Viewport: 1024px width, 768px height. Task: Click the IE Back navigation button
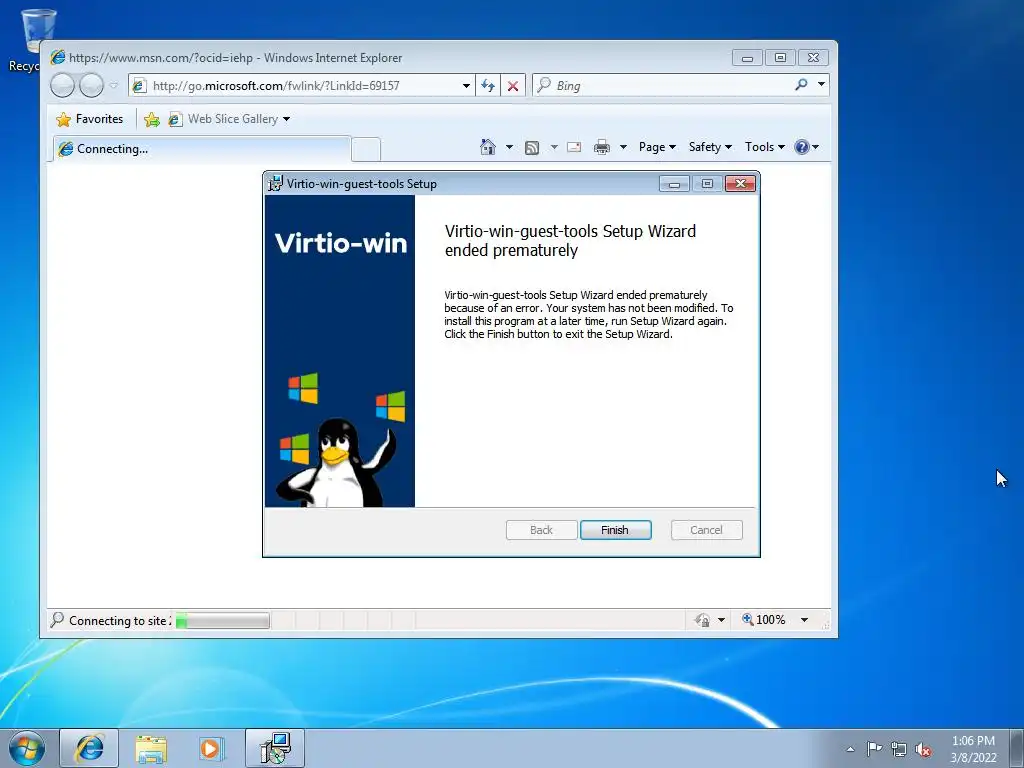point(63,86)
